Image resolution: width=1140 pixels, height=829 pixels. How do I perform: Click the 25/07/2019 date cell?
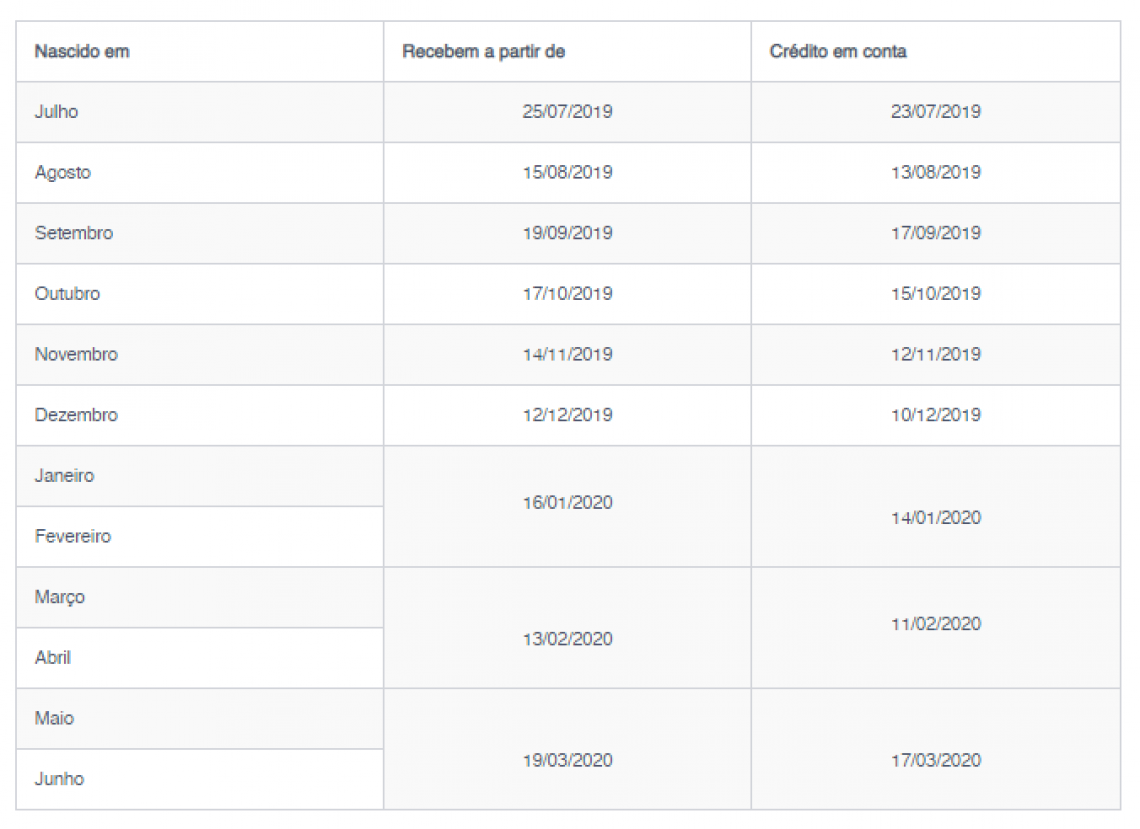pos(567,112)
